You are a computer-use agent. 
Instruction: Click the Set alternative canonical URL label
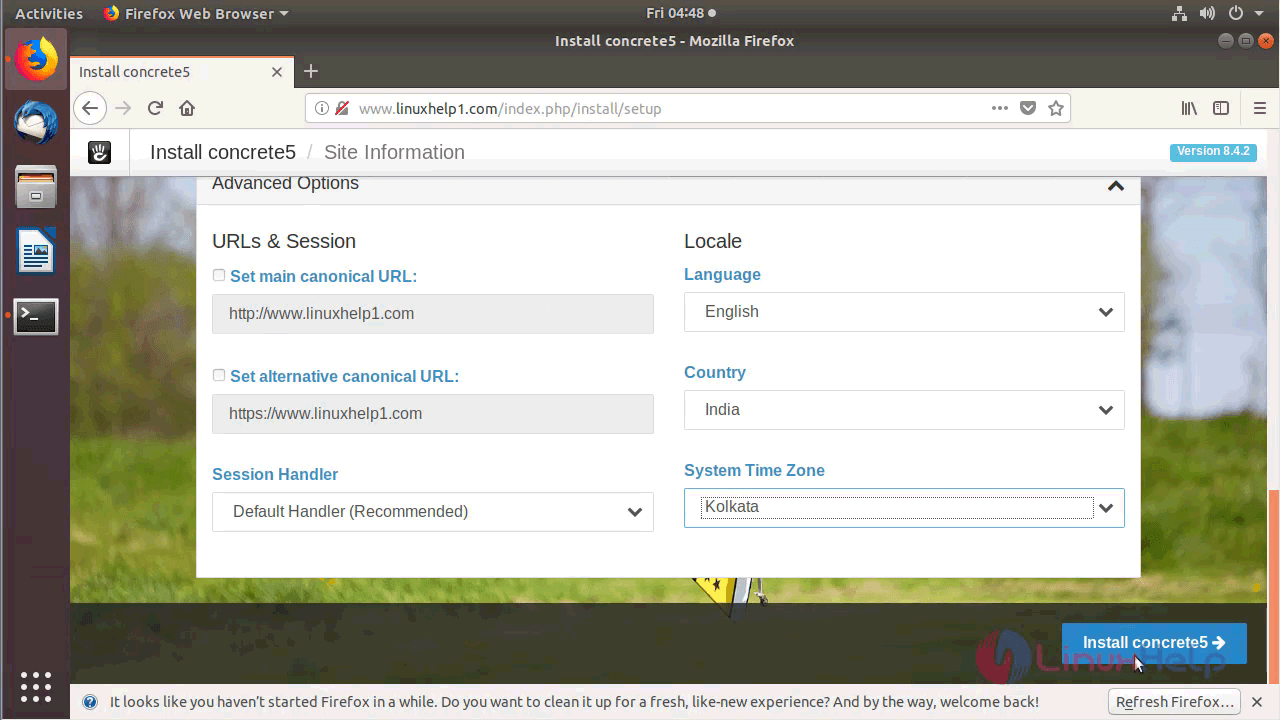[x=344, y=376]
